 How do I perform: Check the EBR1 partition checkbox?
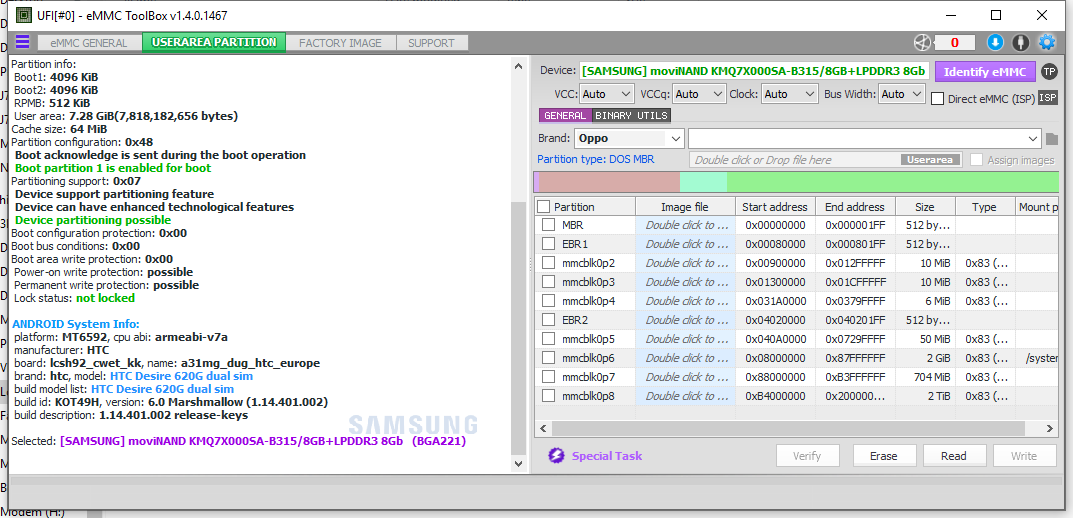[x=548, y=244]
